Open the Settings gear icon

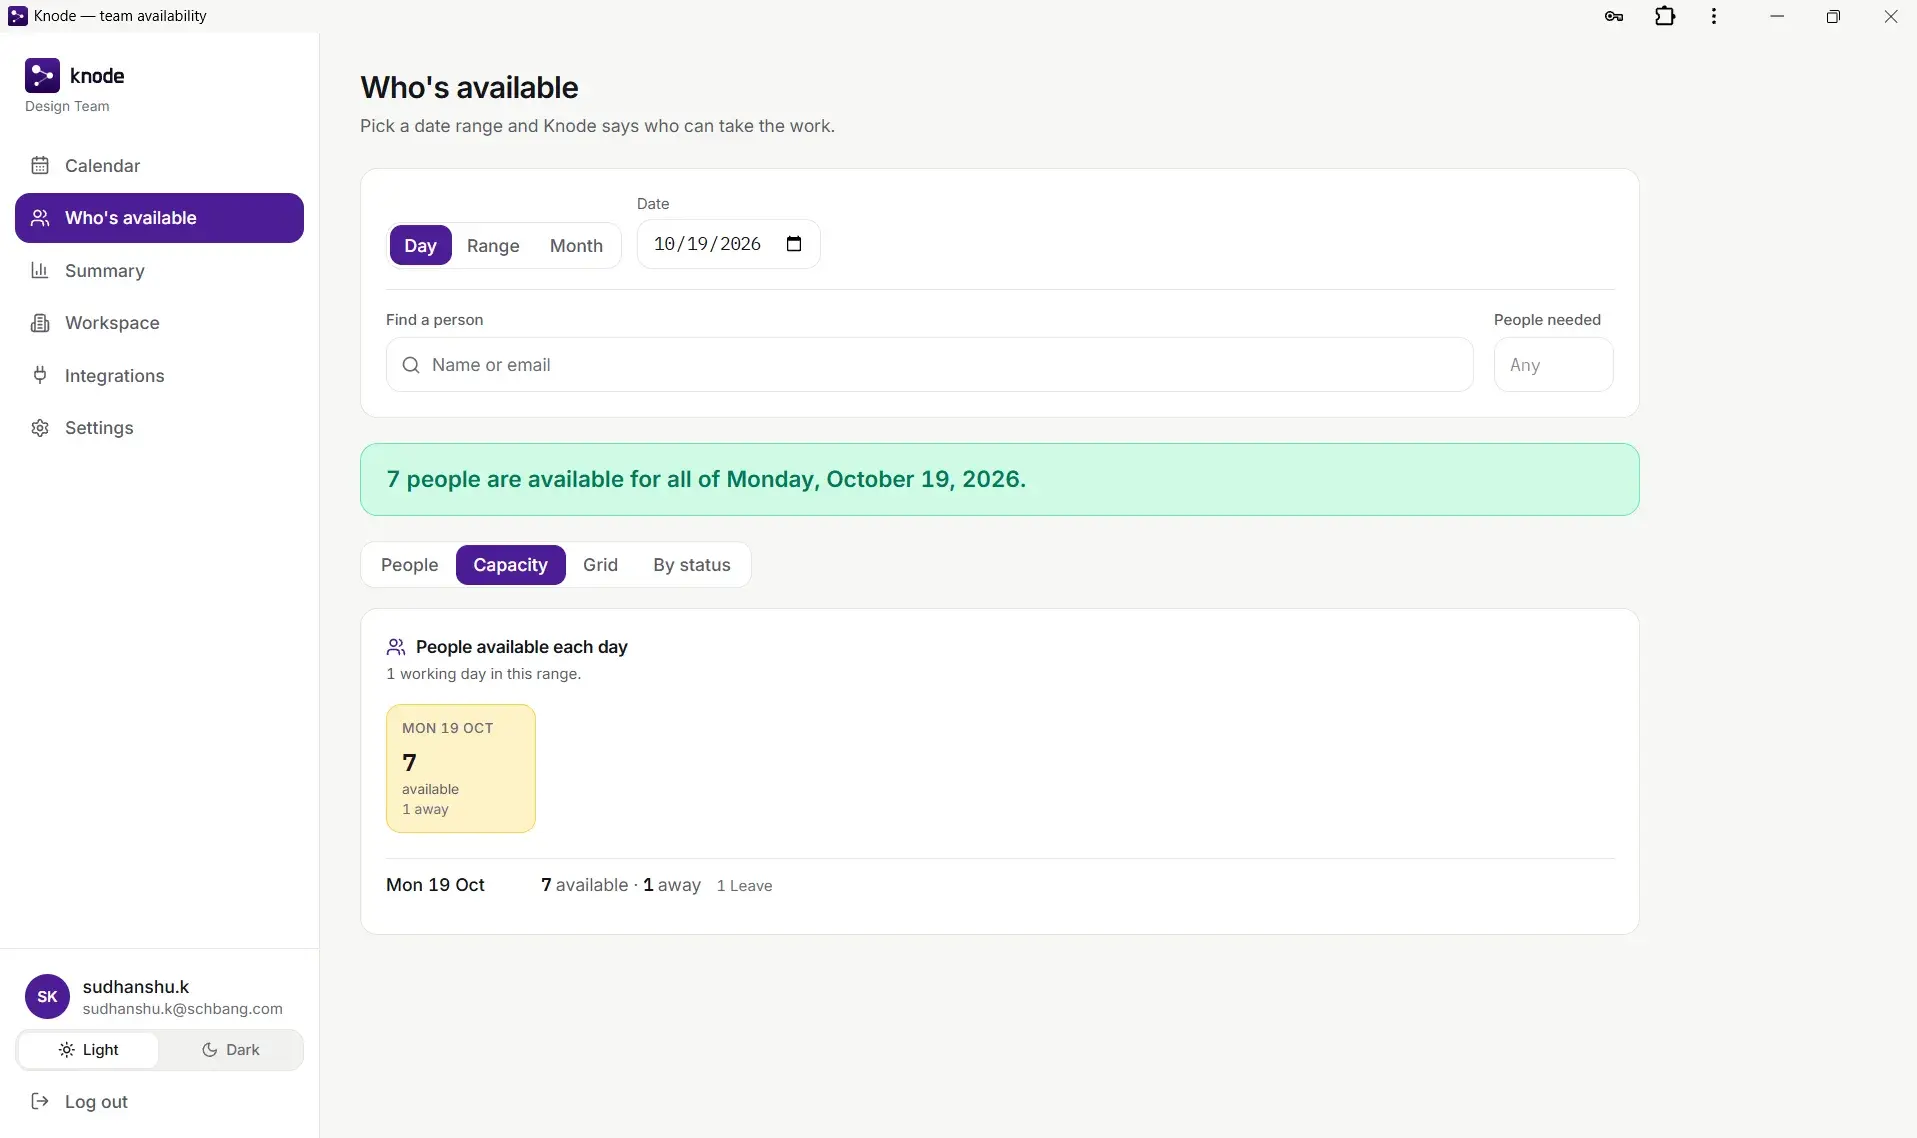click(40, 428)
